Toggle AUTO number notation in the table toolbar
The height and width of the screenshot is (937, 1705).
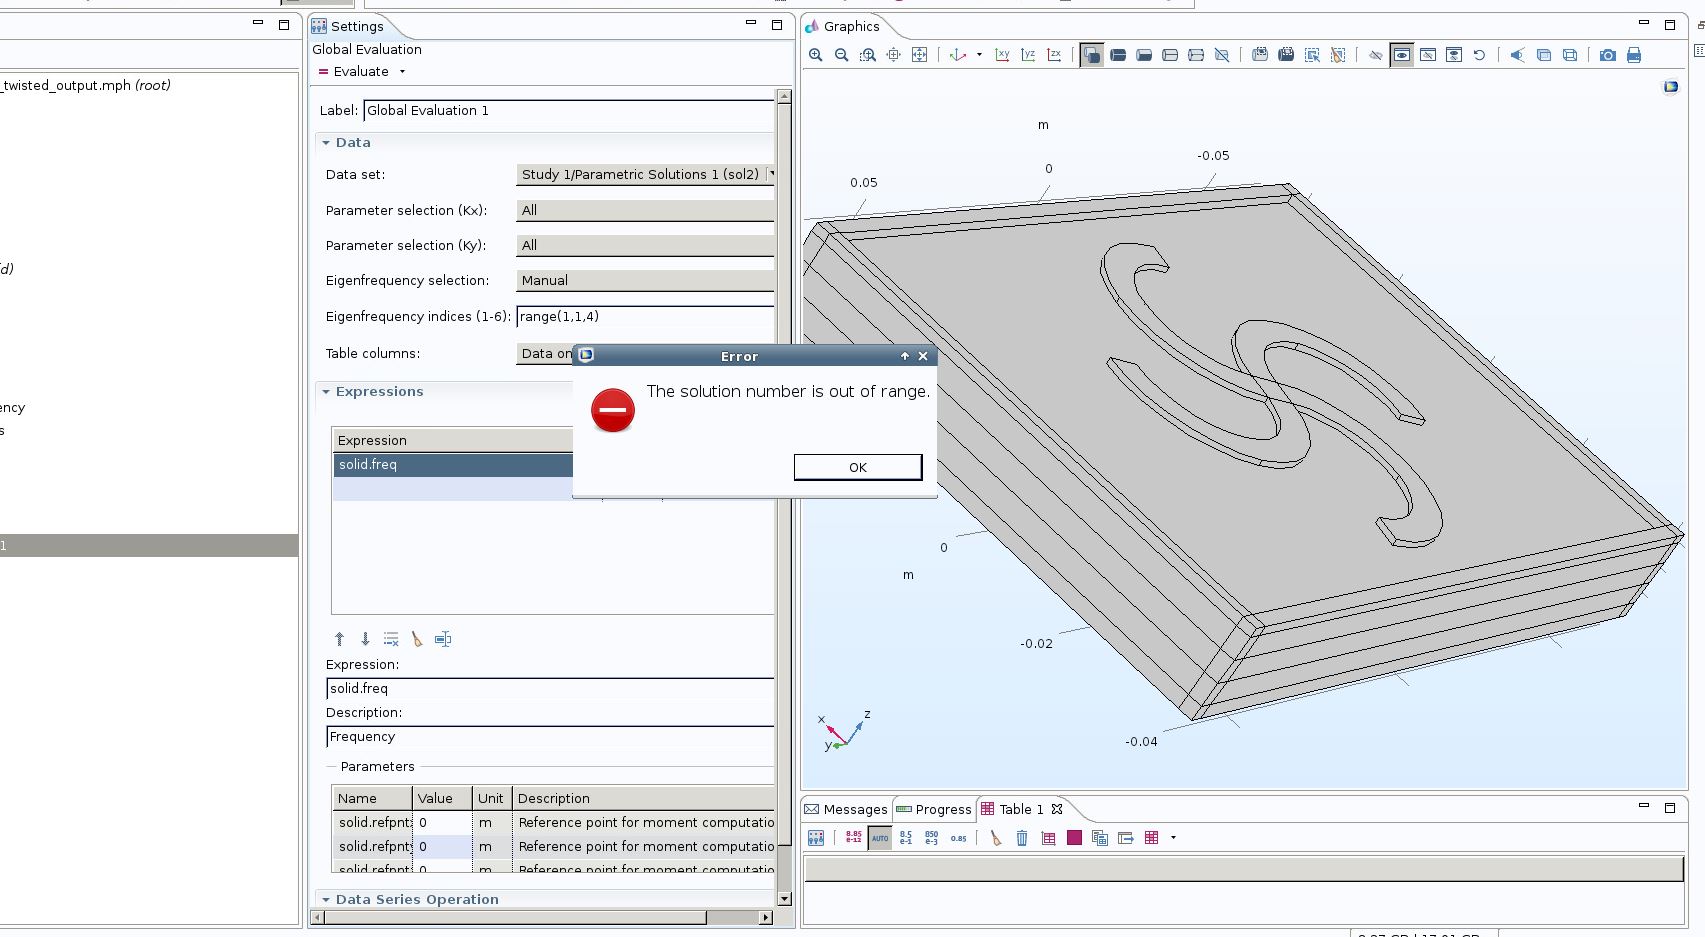click(880, 838)
